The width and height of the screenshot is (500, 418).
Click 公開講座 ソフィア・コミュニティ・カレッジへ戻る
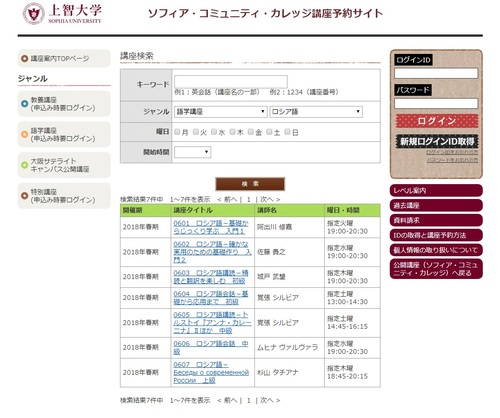point(436,269)
